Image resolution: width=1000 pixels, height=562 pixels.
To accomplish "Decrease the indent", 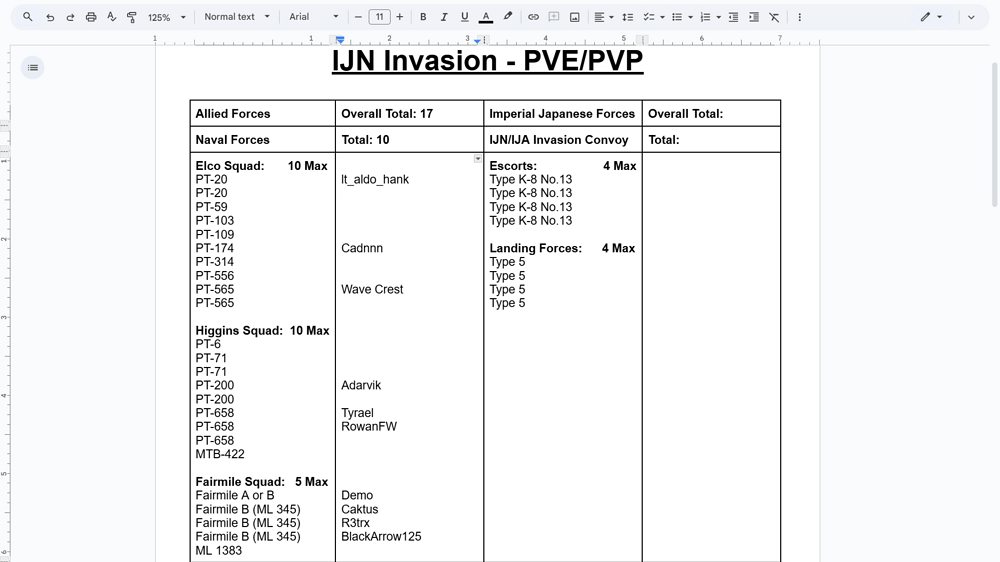I will click(733, 17).
